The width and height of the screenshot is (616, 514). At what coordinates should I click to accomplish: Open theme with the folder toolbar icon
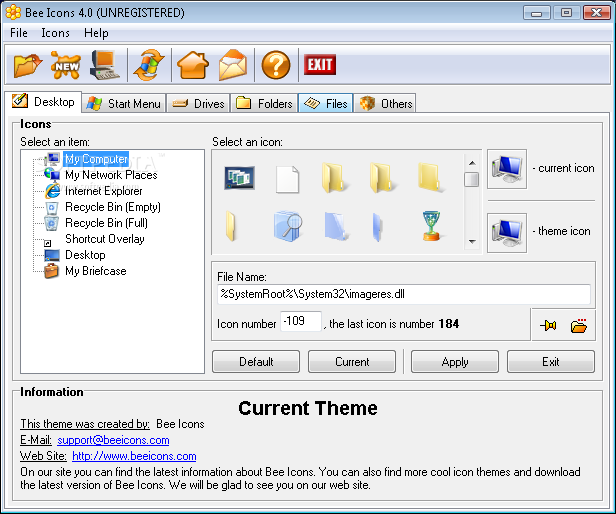click(x=28, y=65)
